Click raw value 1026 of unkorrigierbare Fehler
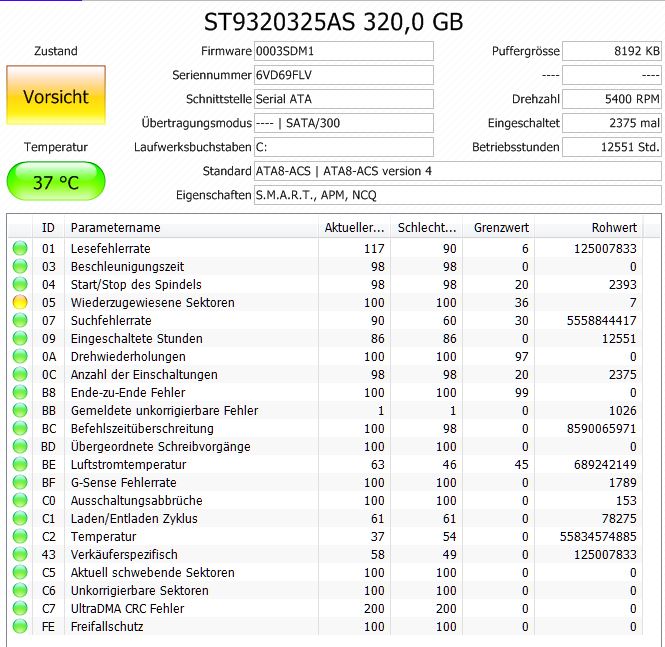Viewport: 665px width, 647px height. 622,410
